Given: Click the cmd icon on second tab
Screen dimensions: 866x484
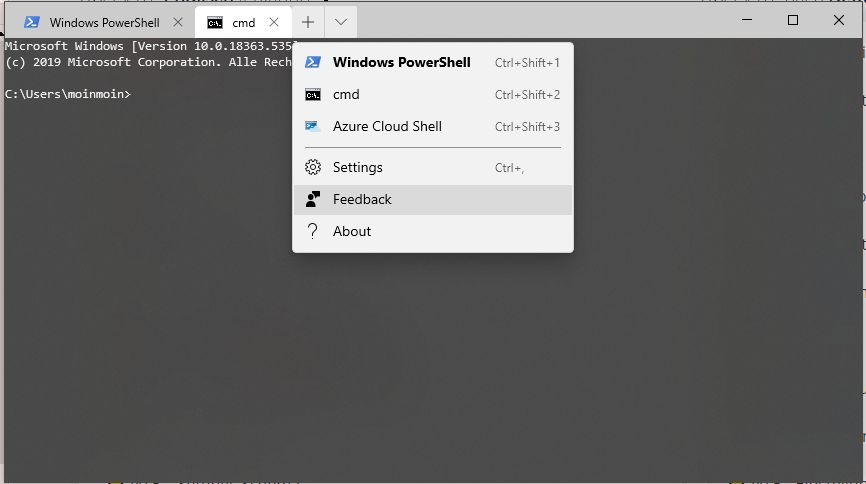Looking at the screenshot, I should tap(215, 23).
